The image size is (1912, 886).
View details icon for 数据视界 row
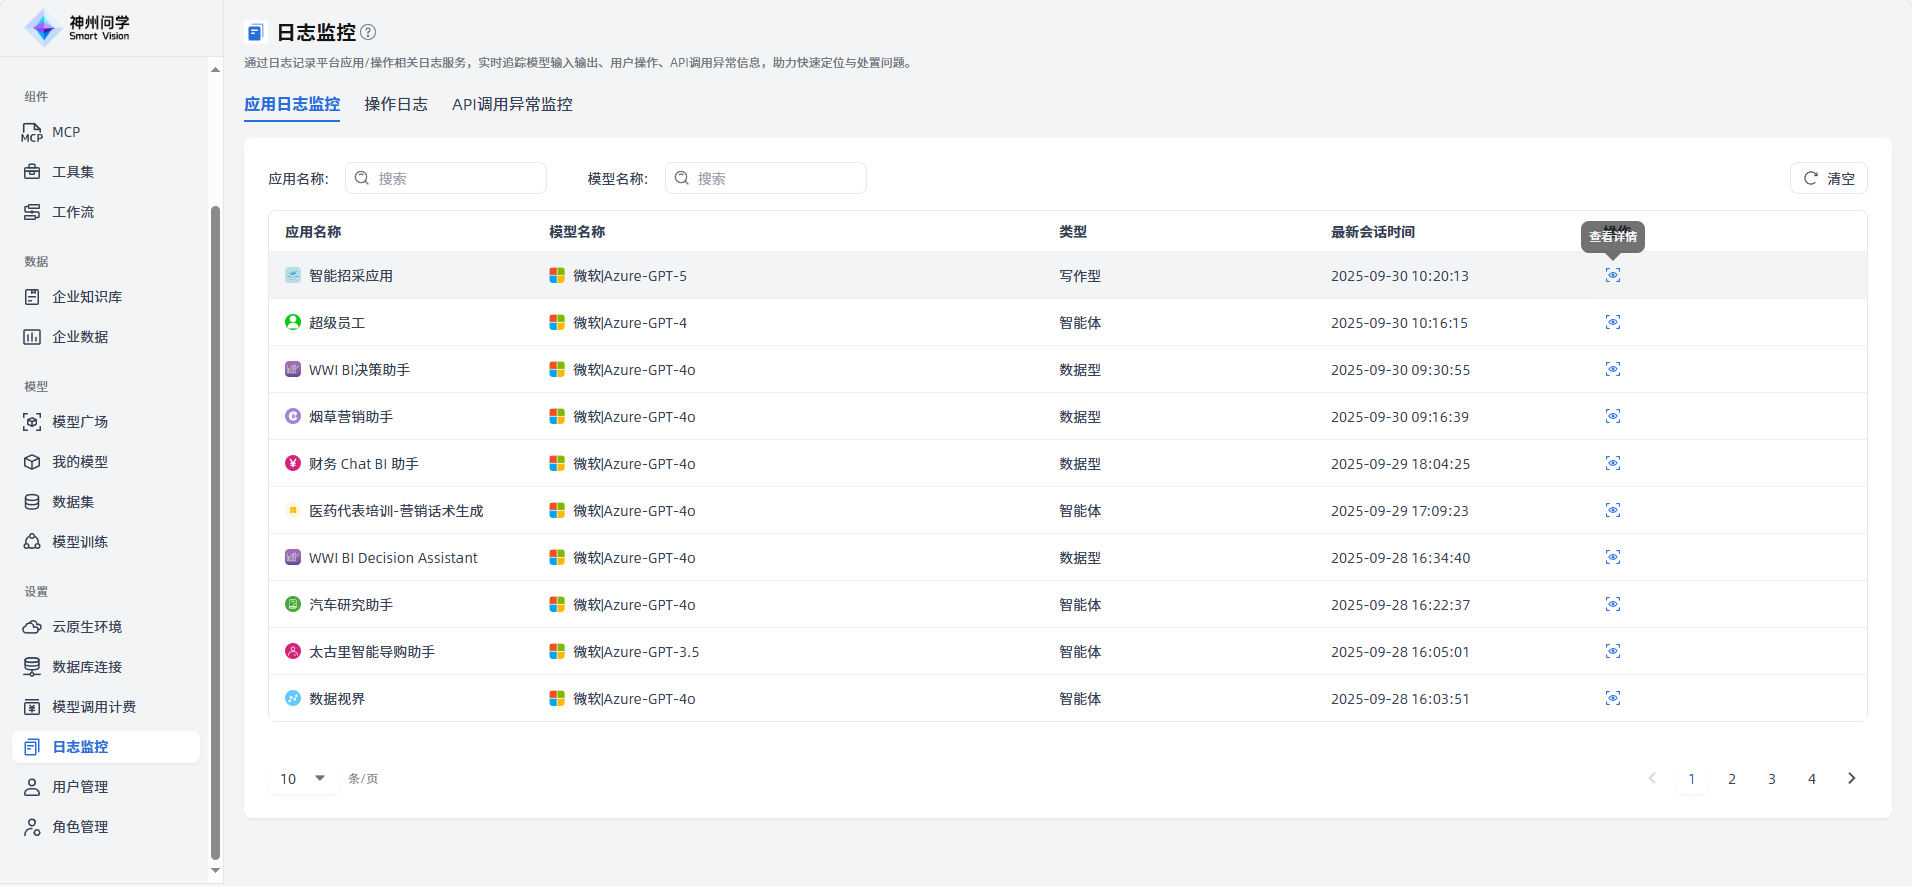(1612, 698)
